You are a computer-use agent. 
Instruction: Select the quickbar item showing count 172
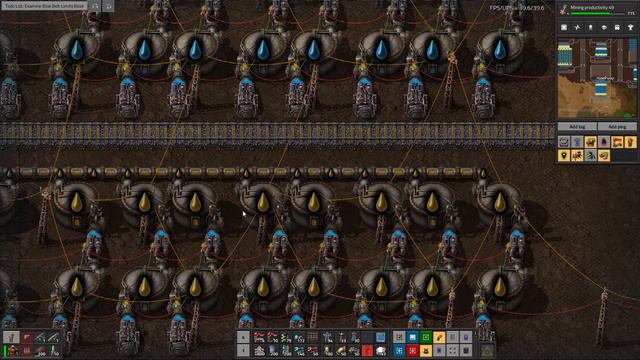point(300,337)
